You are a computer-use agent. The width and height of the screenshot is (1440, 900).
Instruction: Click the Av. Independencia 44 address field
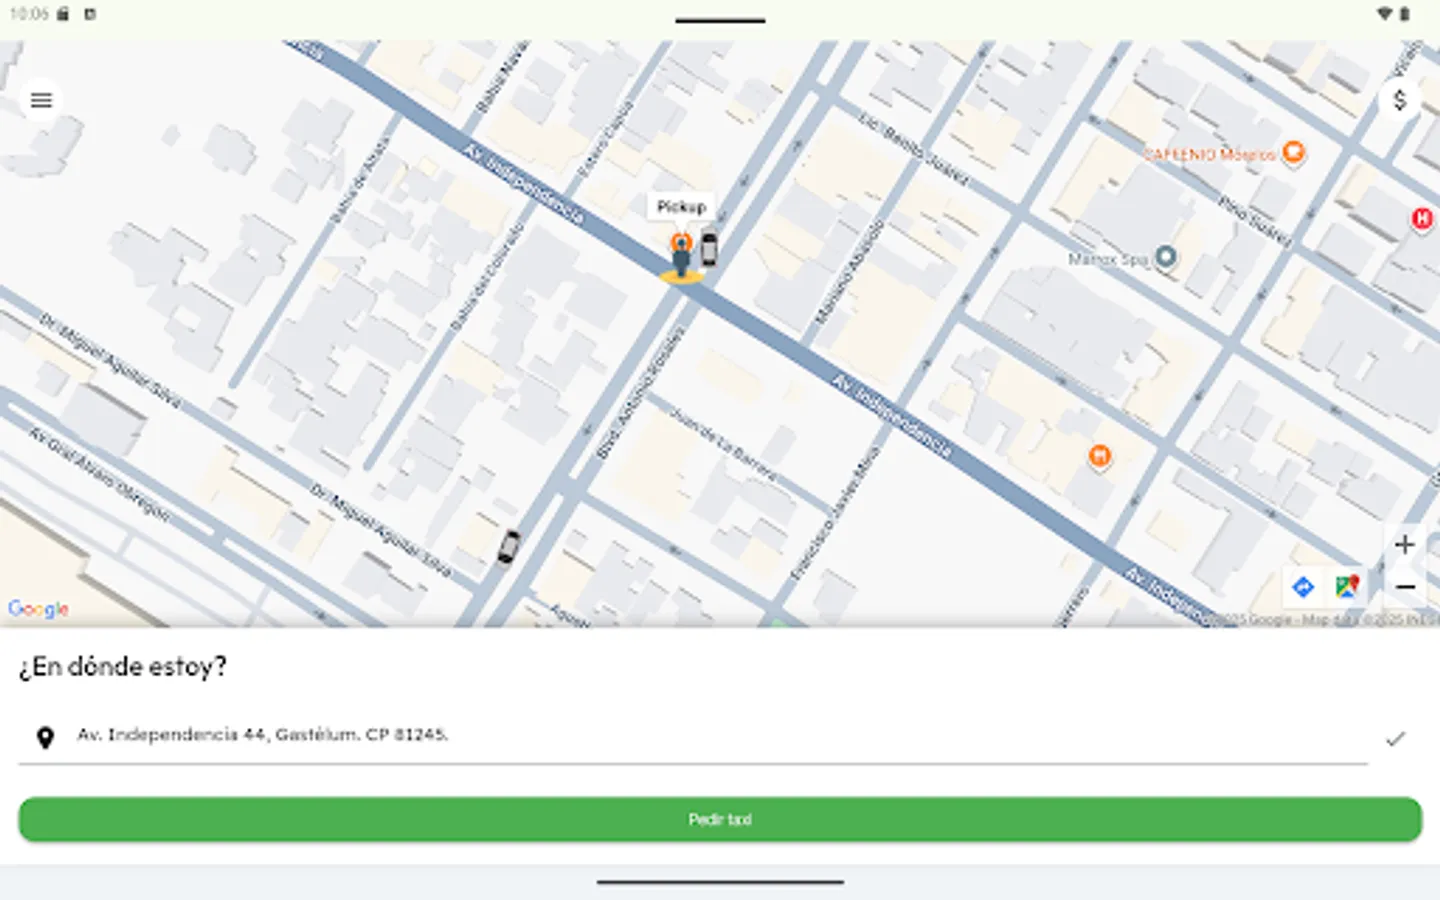264,735
